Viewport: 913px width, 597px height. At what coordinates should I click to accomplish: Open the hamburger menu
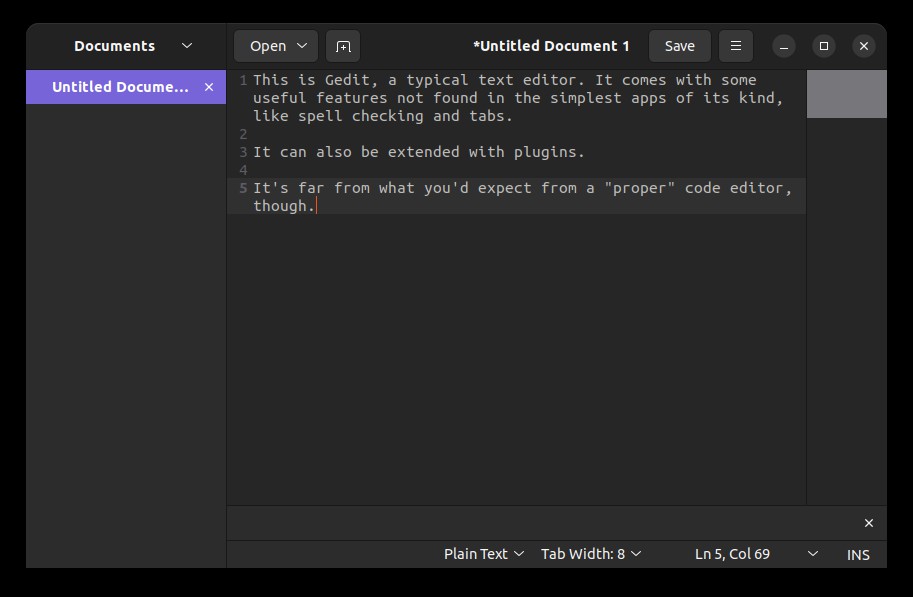(736, 46)
